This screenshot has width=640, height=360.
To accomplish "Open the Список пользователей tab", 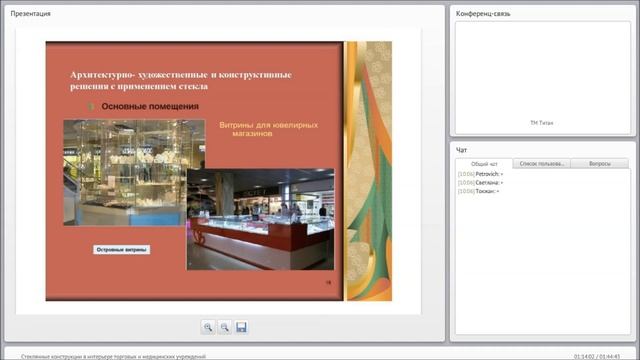I will coord(542,164).
